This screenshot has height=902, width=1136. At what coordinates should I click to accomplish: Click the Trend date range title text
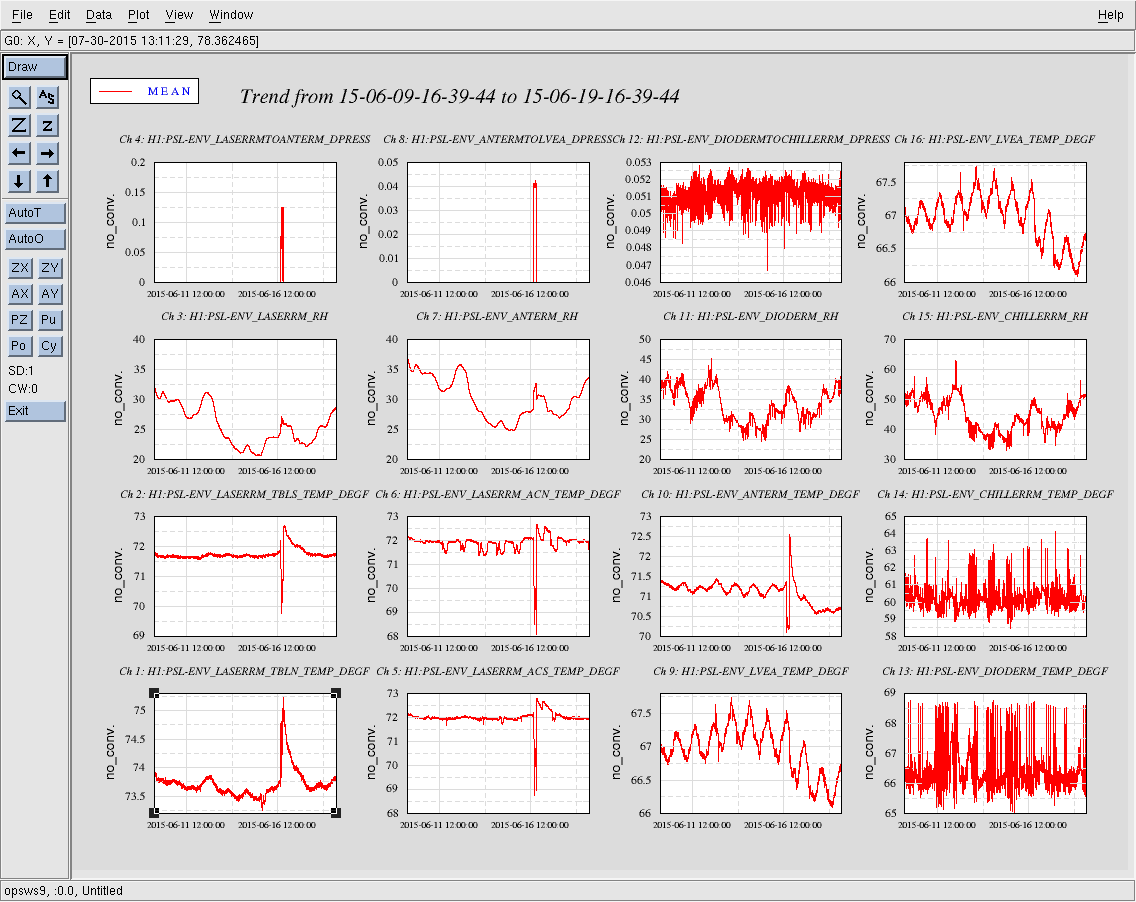coord(459,96)
